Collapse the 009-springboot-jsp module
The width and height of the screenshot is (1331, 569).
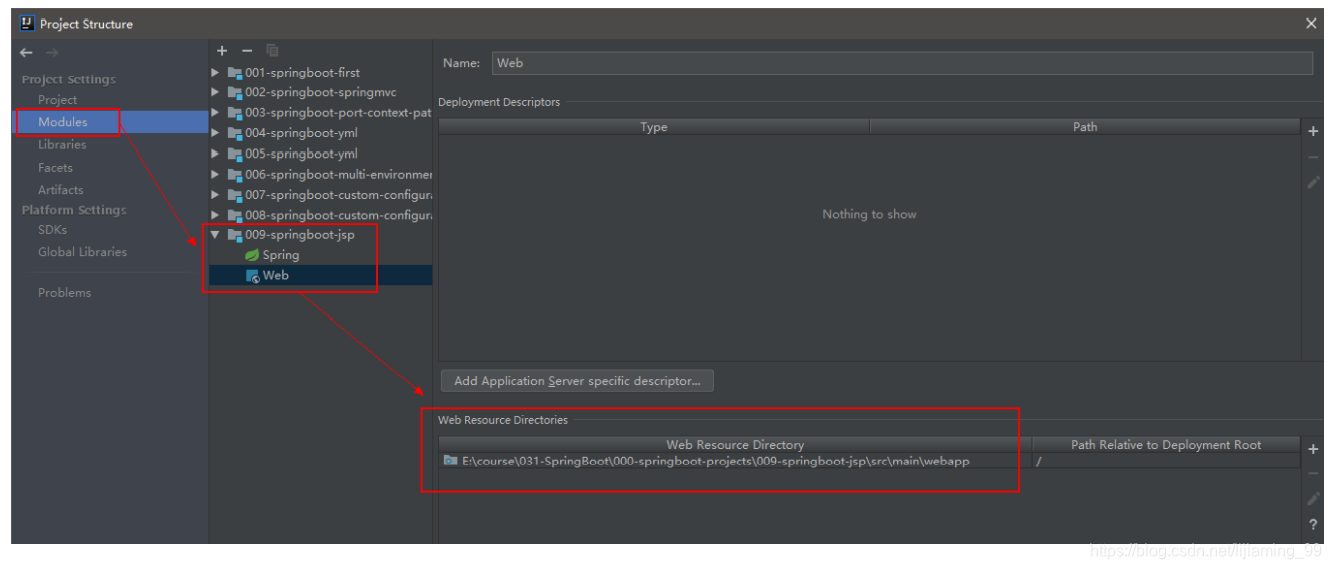[x=215, y=235]
